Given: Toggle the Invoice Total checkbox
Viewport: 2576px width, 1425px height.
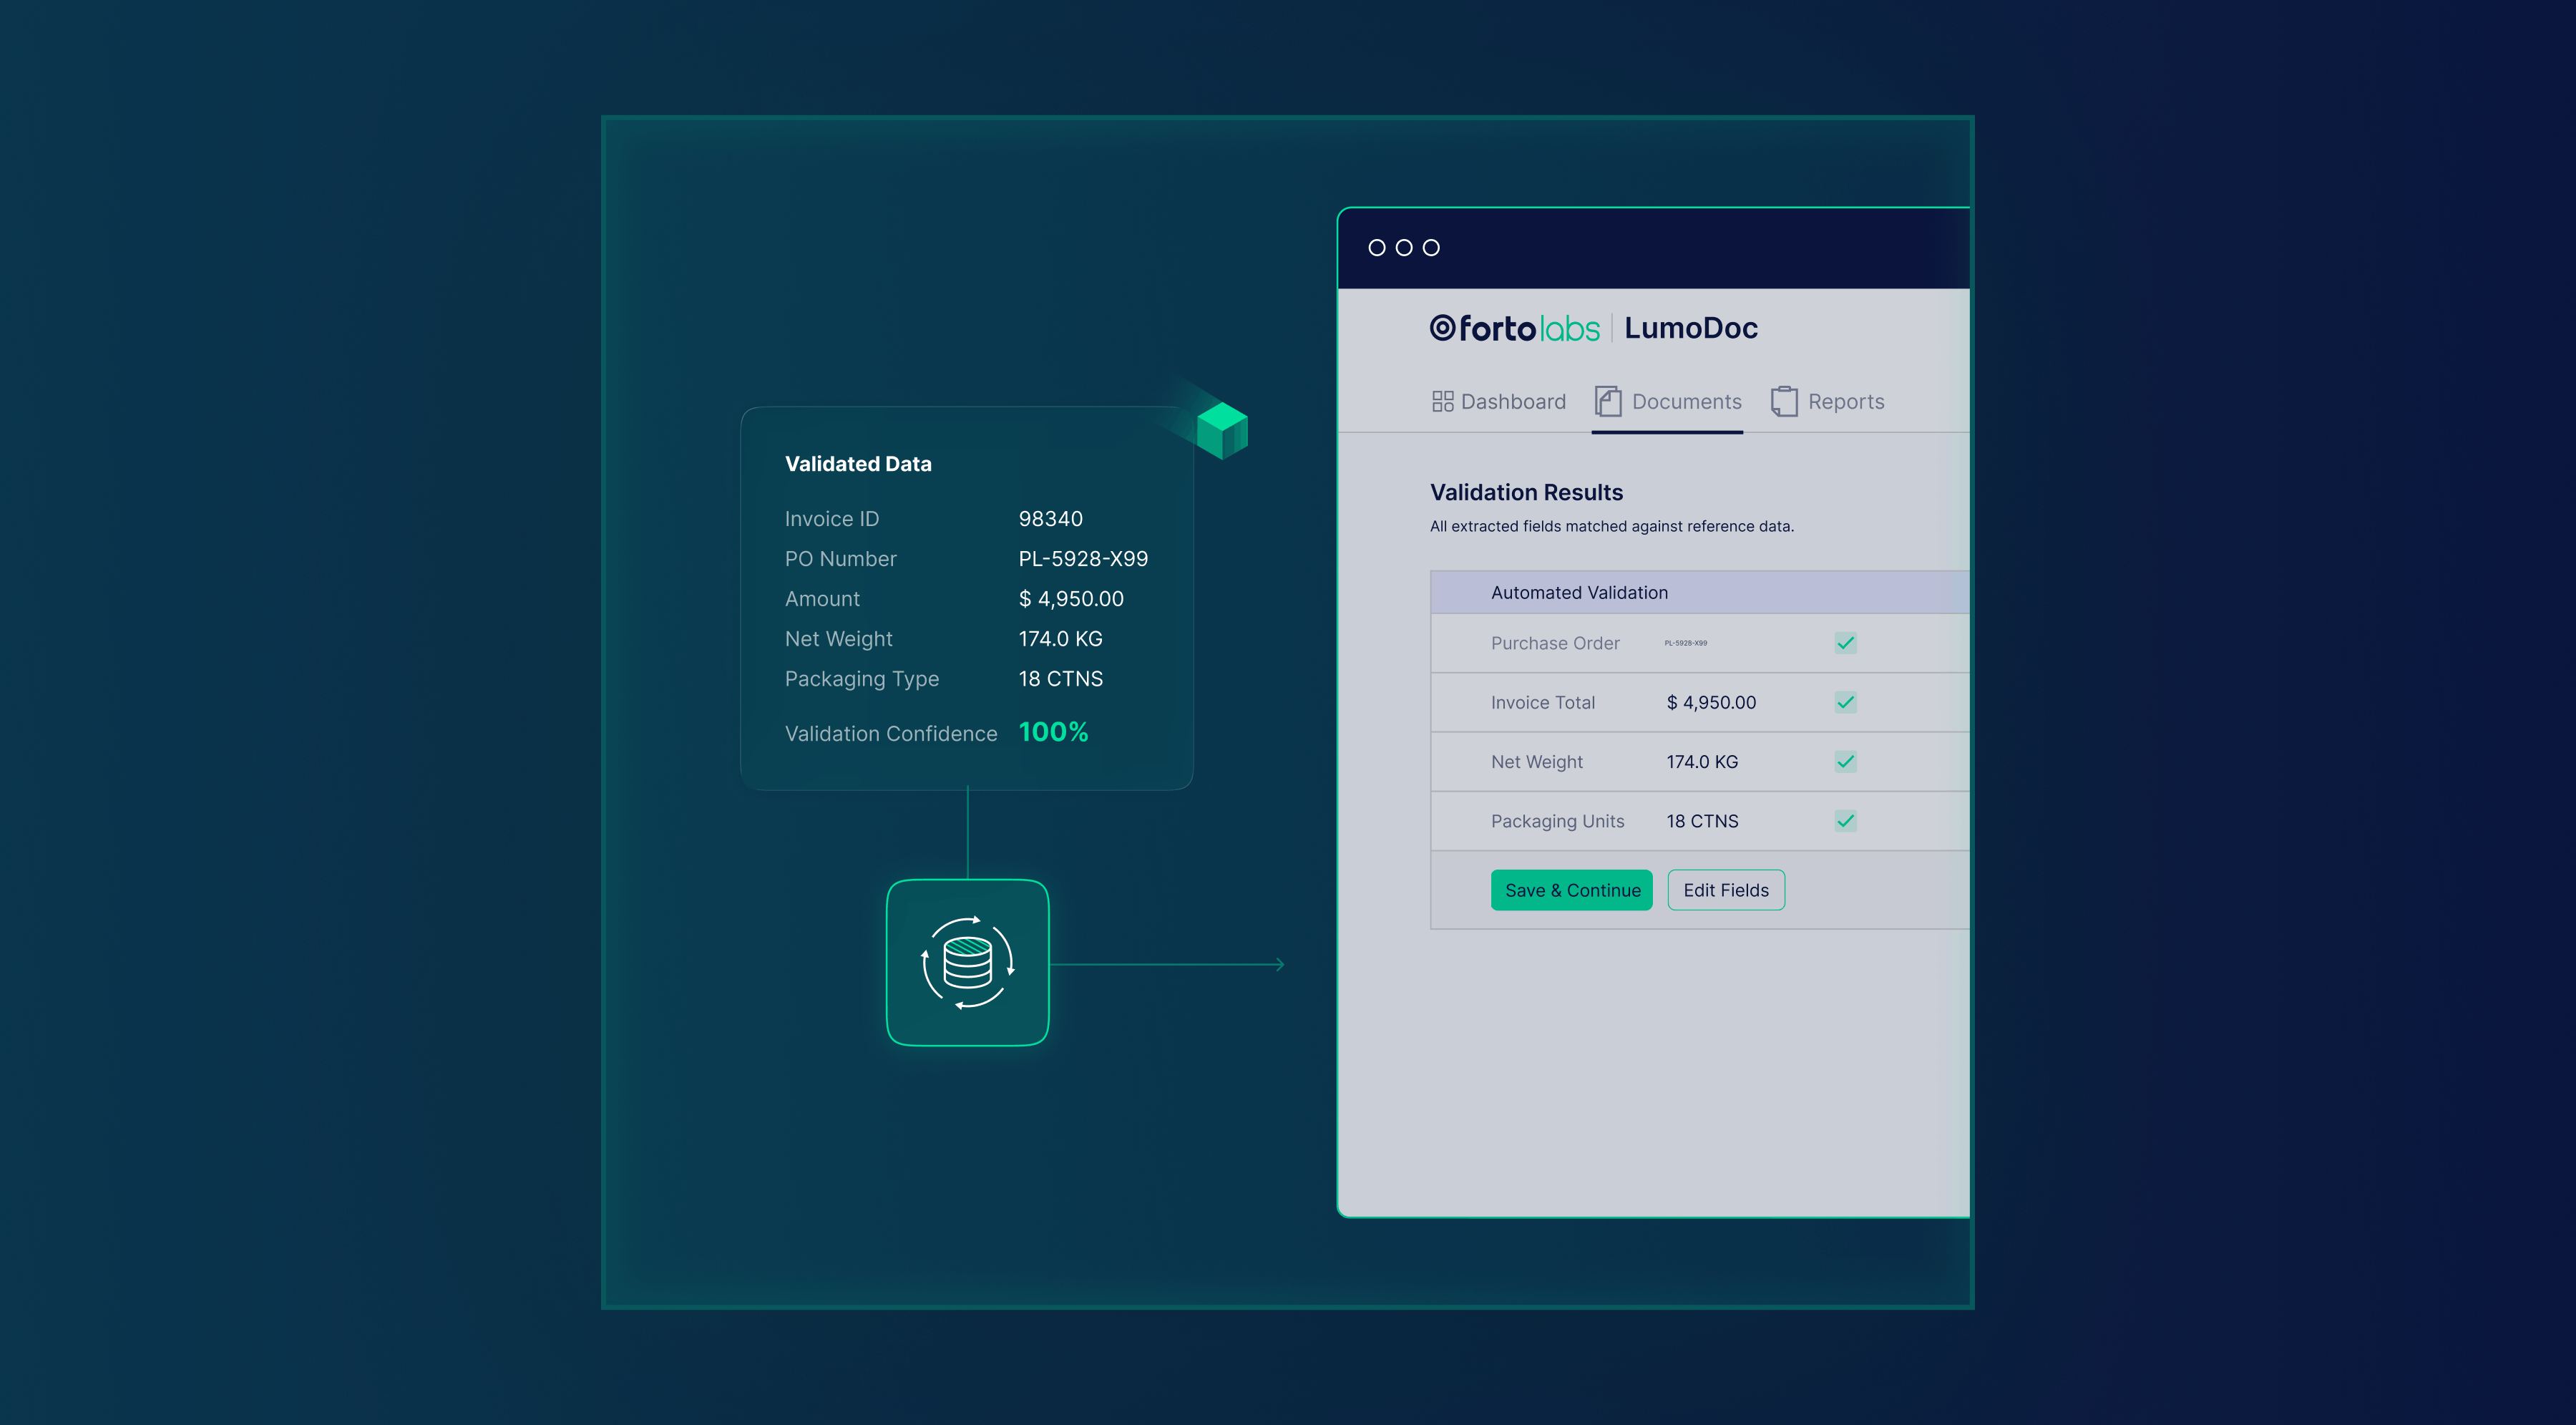Looking at the screenshot, I should pyautogui.click(x=1845, y=702).
